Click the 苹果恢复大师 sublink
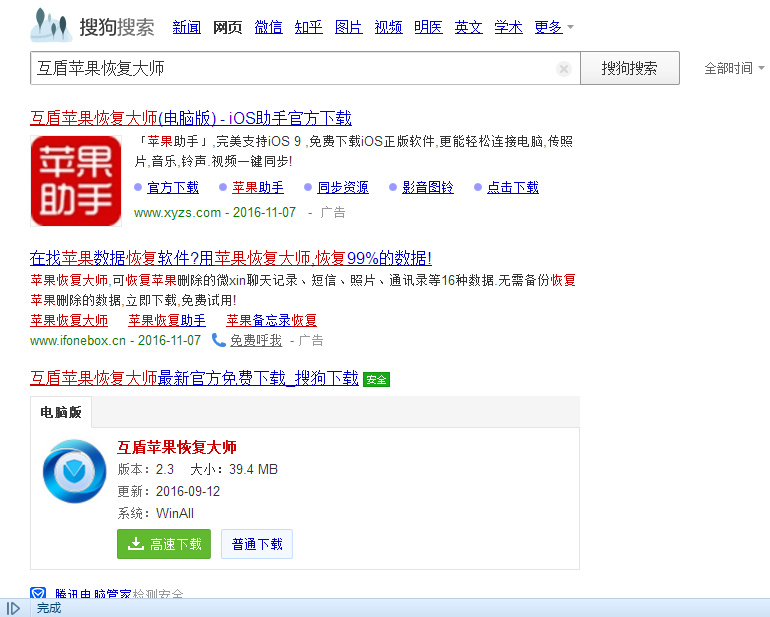Image resolution: width=770 pixels, height=617 pixels. point(69,320)
